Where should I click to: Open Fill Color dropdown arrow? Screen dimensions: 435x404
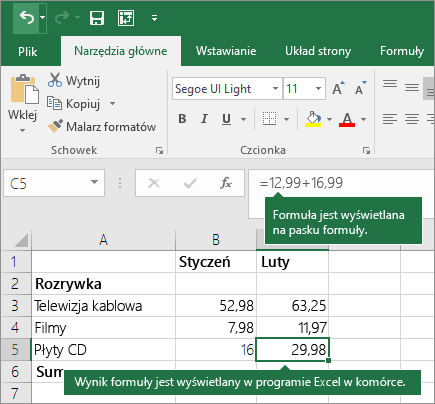329,119
